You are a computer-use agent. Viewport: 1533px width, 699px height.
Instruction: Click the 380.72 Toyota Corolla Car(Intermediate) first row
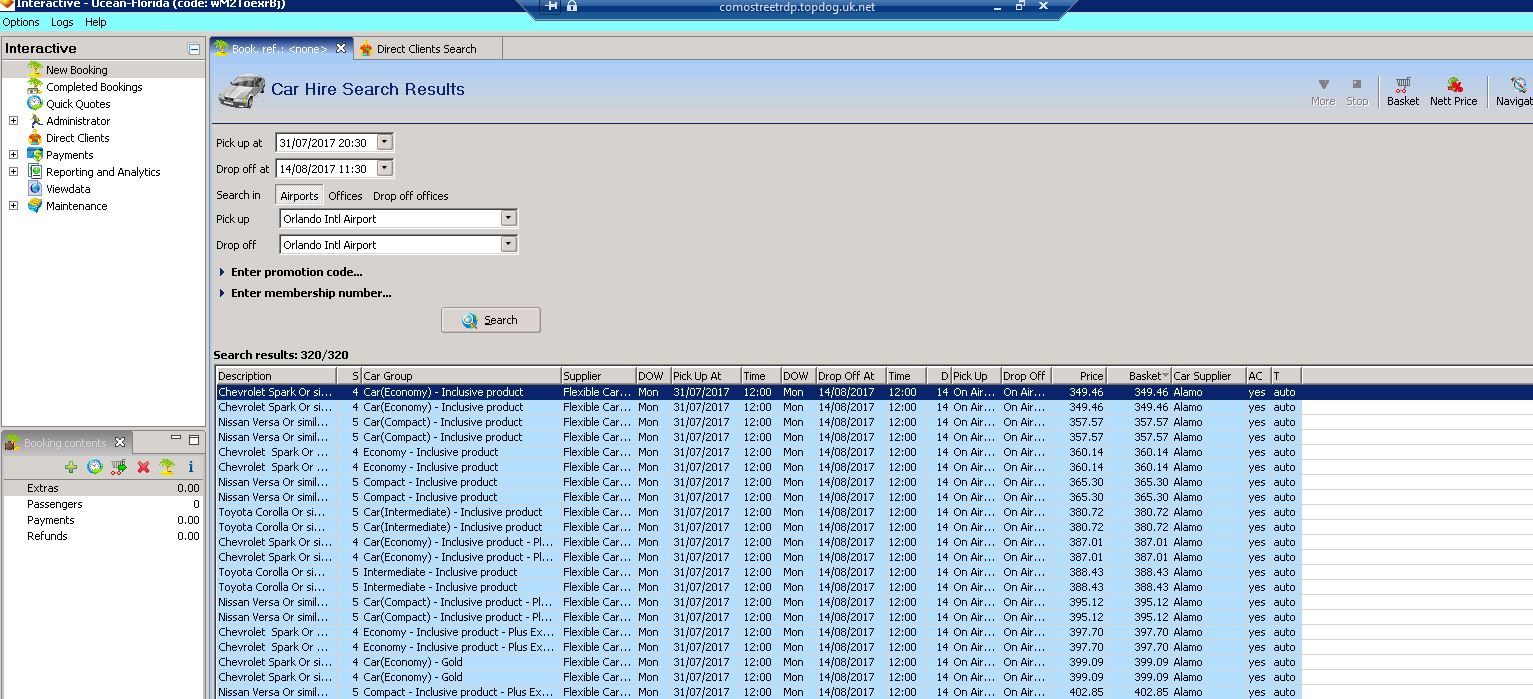(758, 512)
